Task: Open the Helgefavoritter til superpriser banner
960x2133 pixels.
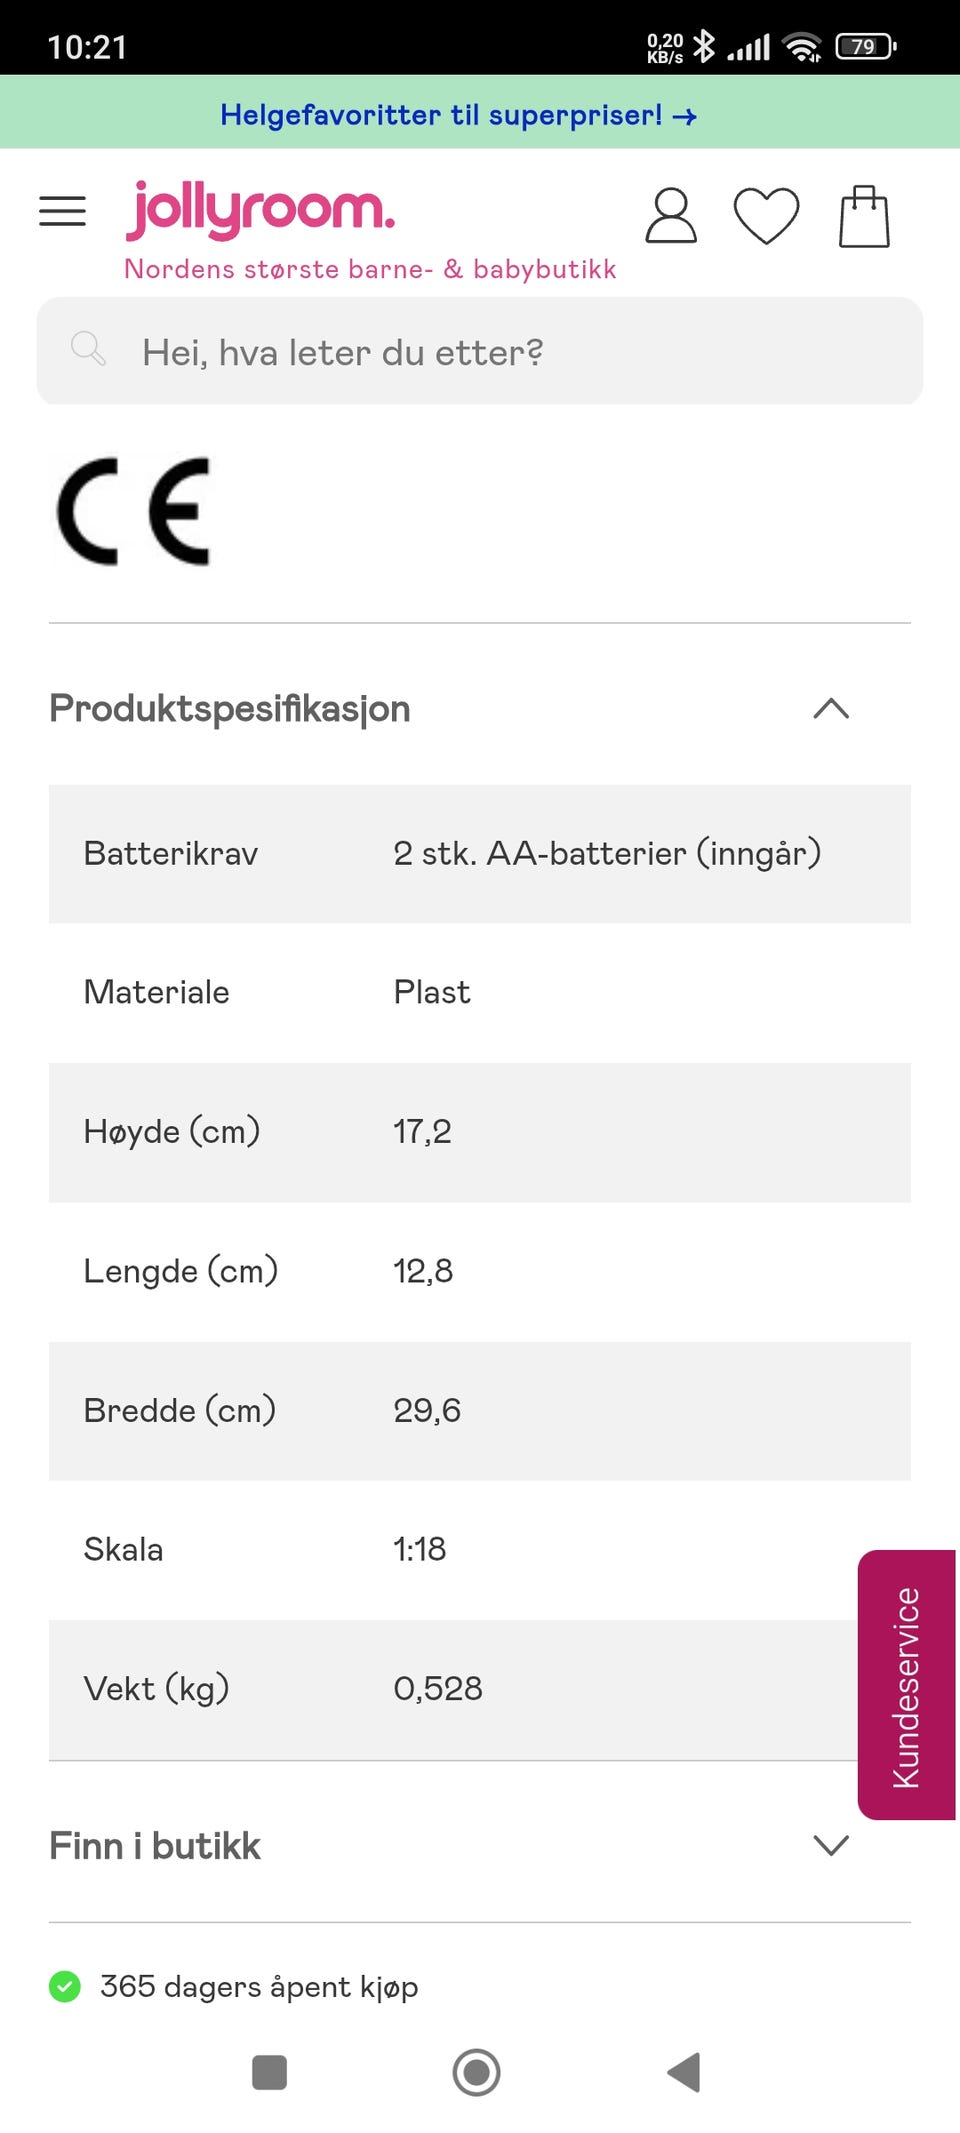Action: coord(458,115)
